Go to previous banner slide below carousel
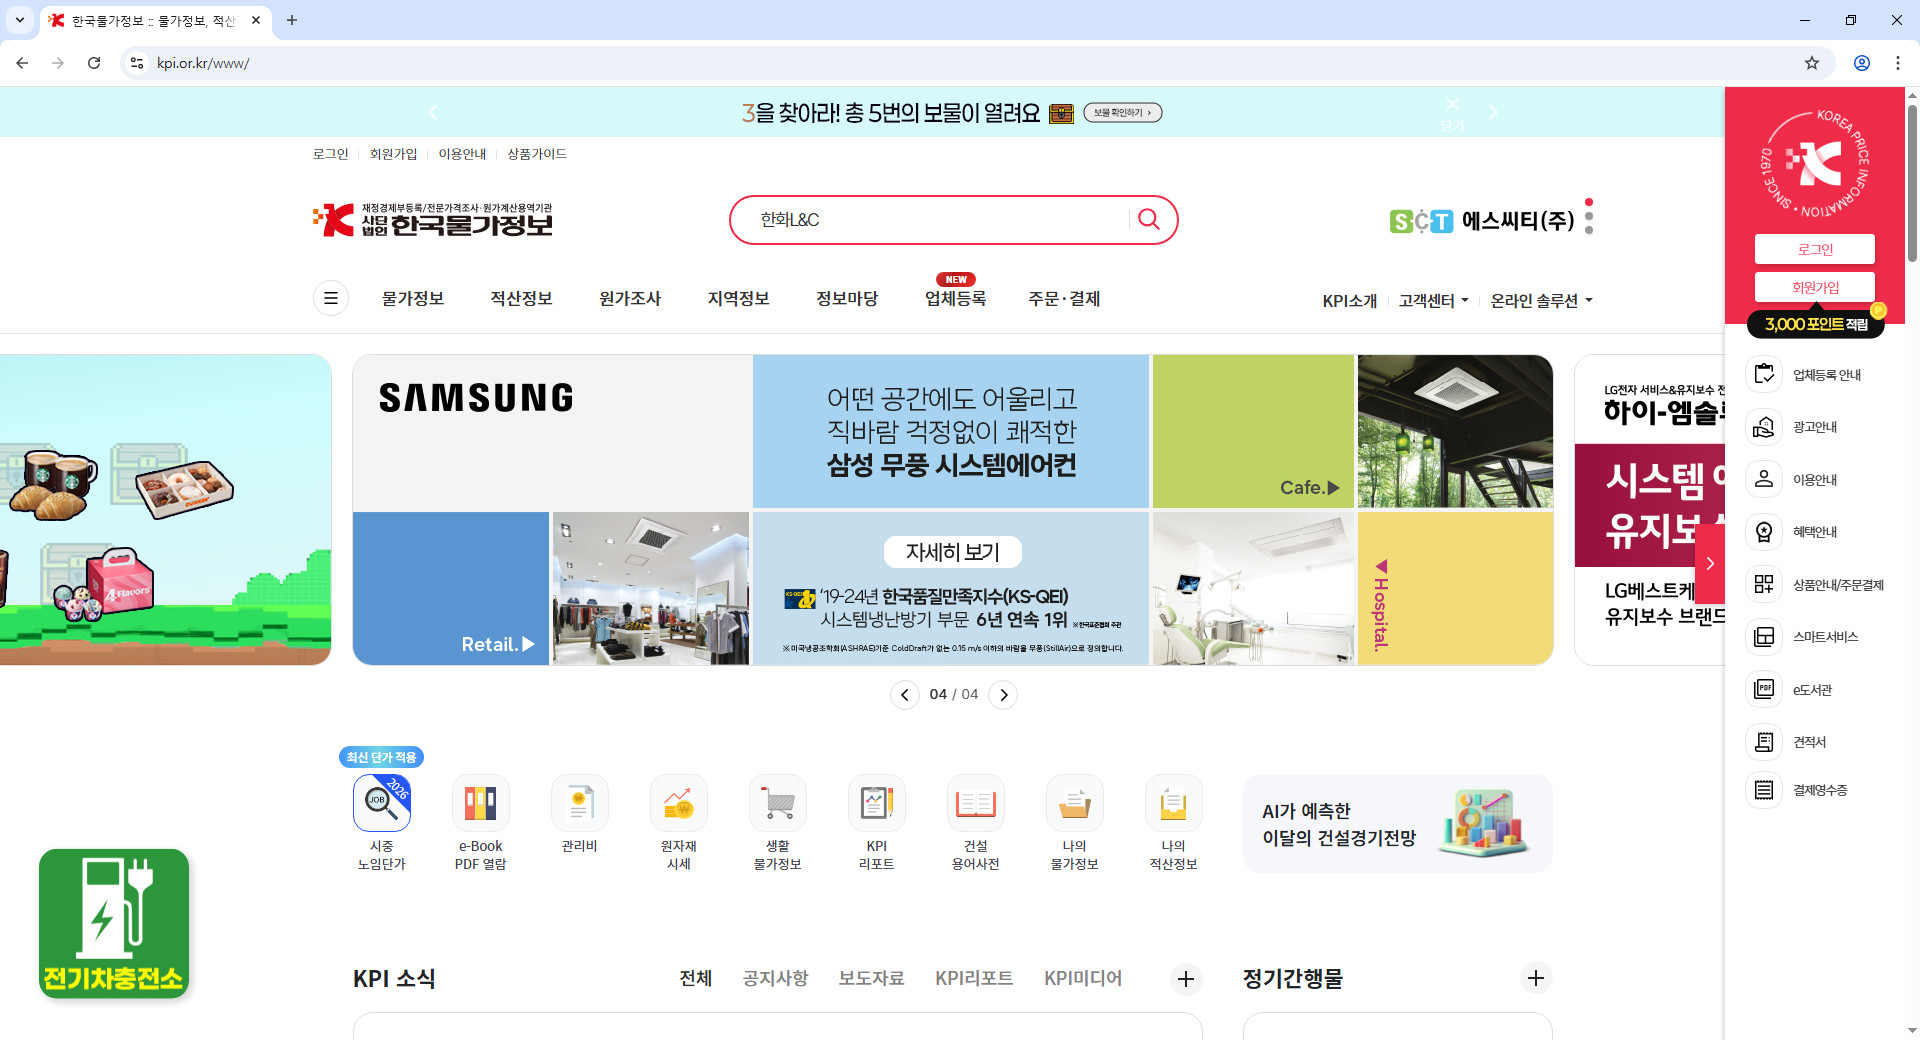1920x1040 pixels. [x=905, y=695]
